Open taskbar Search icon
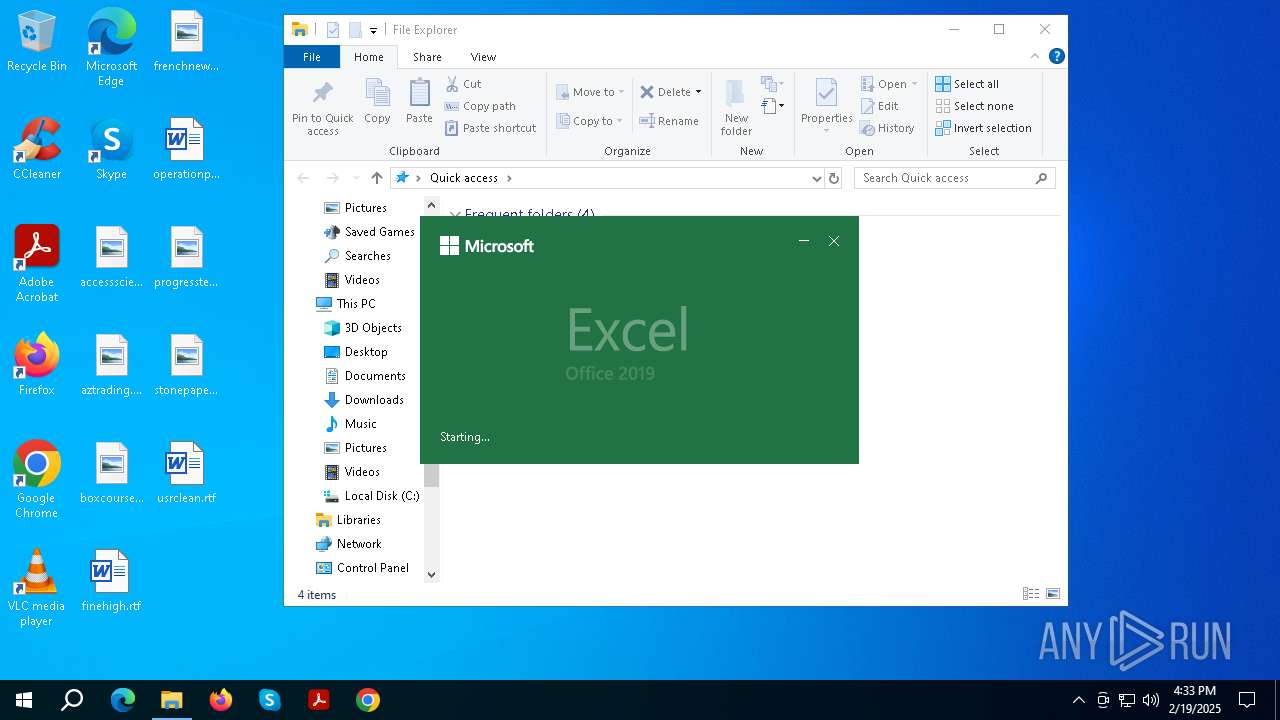 [72, 700]
